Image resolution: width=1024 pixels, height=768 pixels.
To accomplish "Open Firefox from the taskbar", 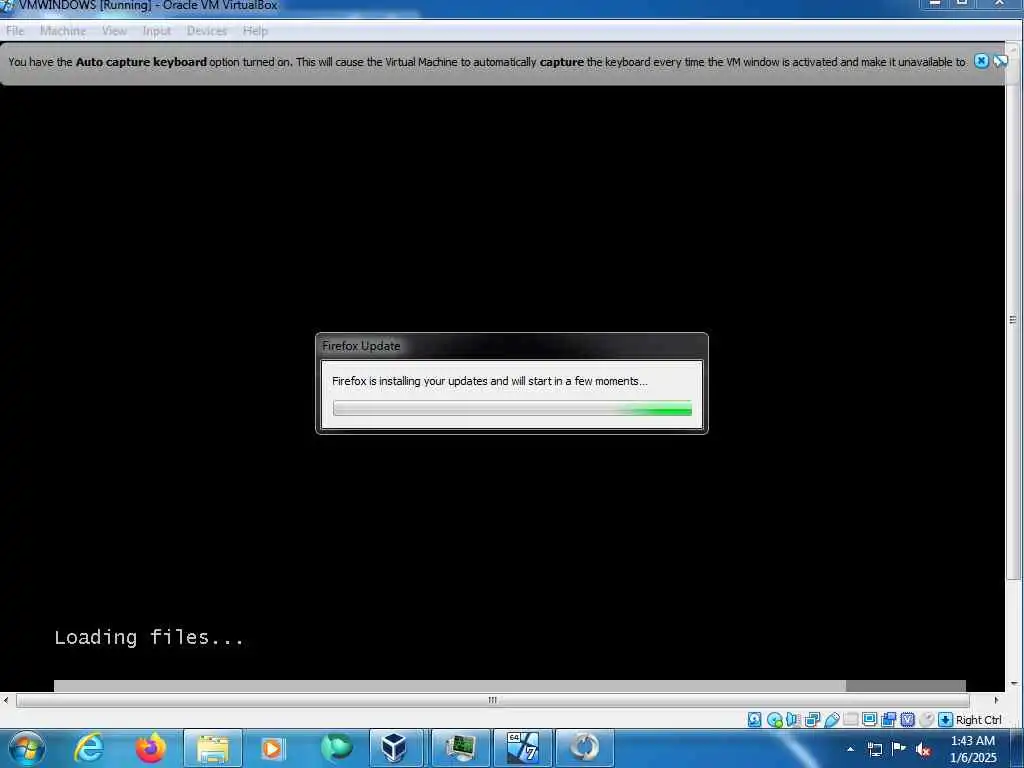I will click(150, 748).
